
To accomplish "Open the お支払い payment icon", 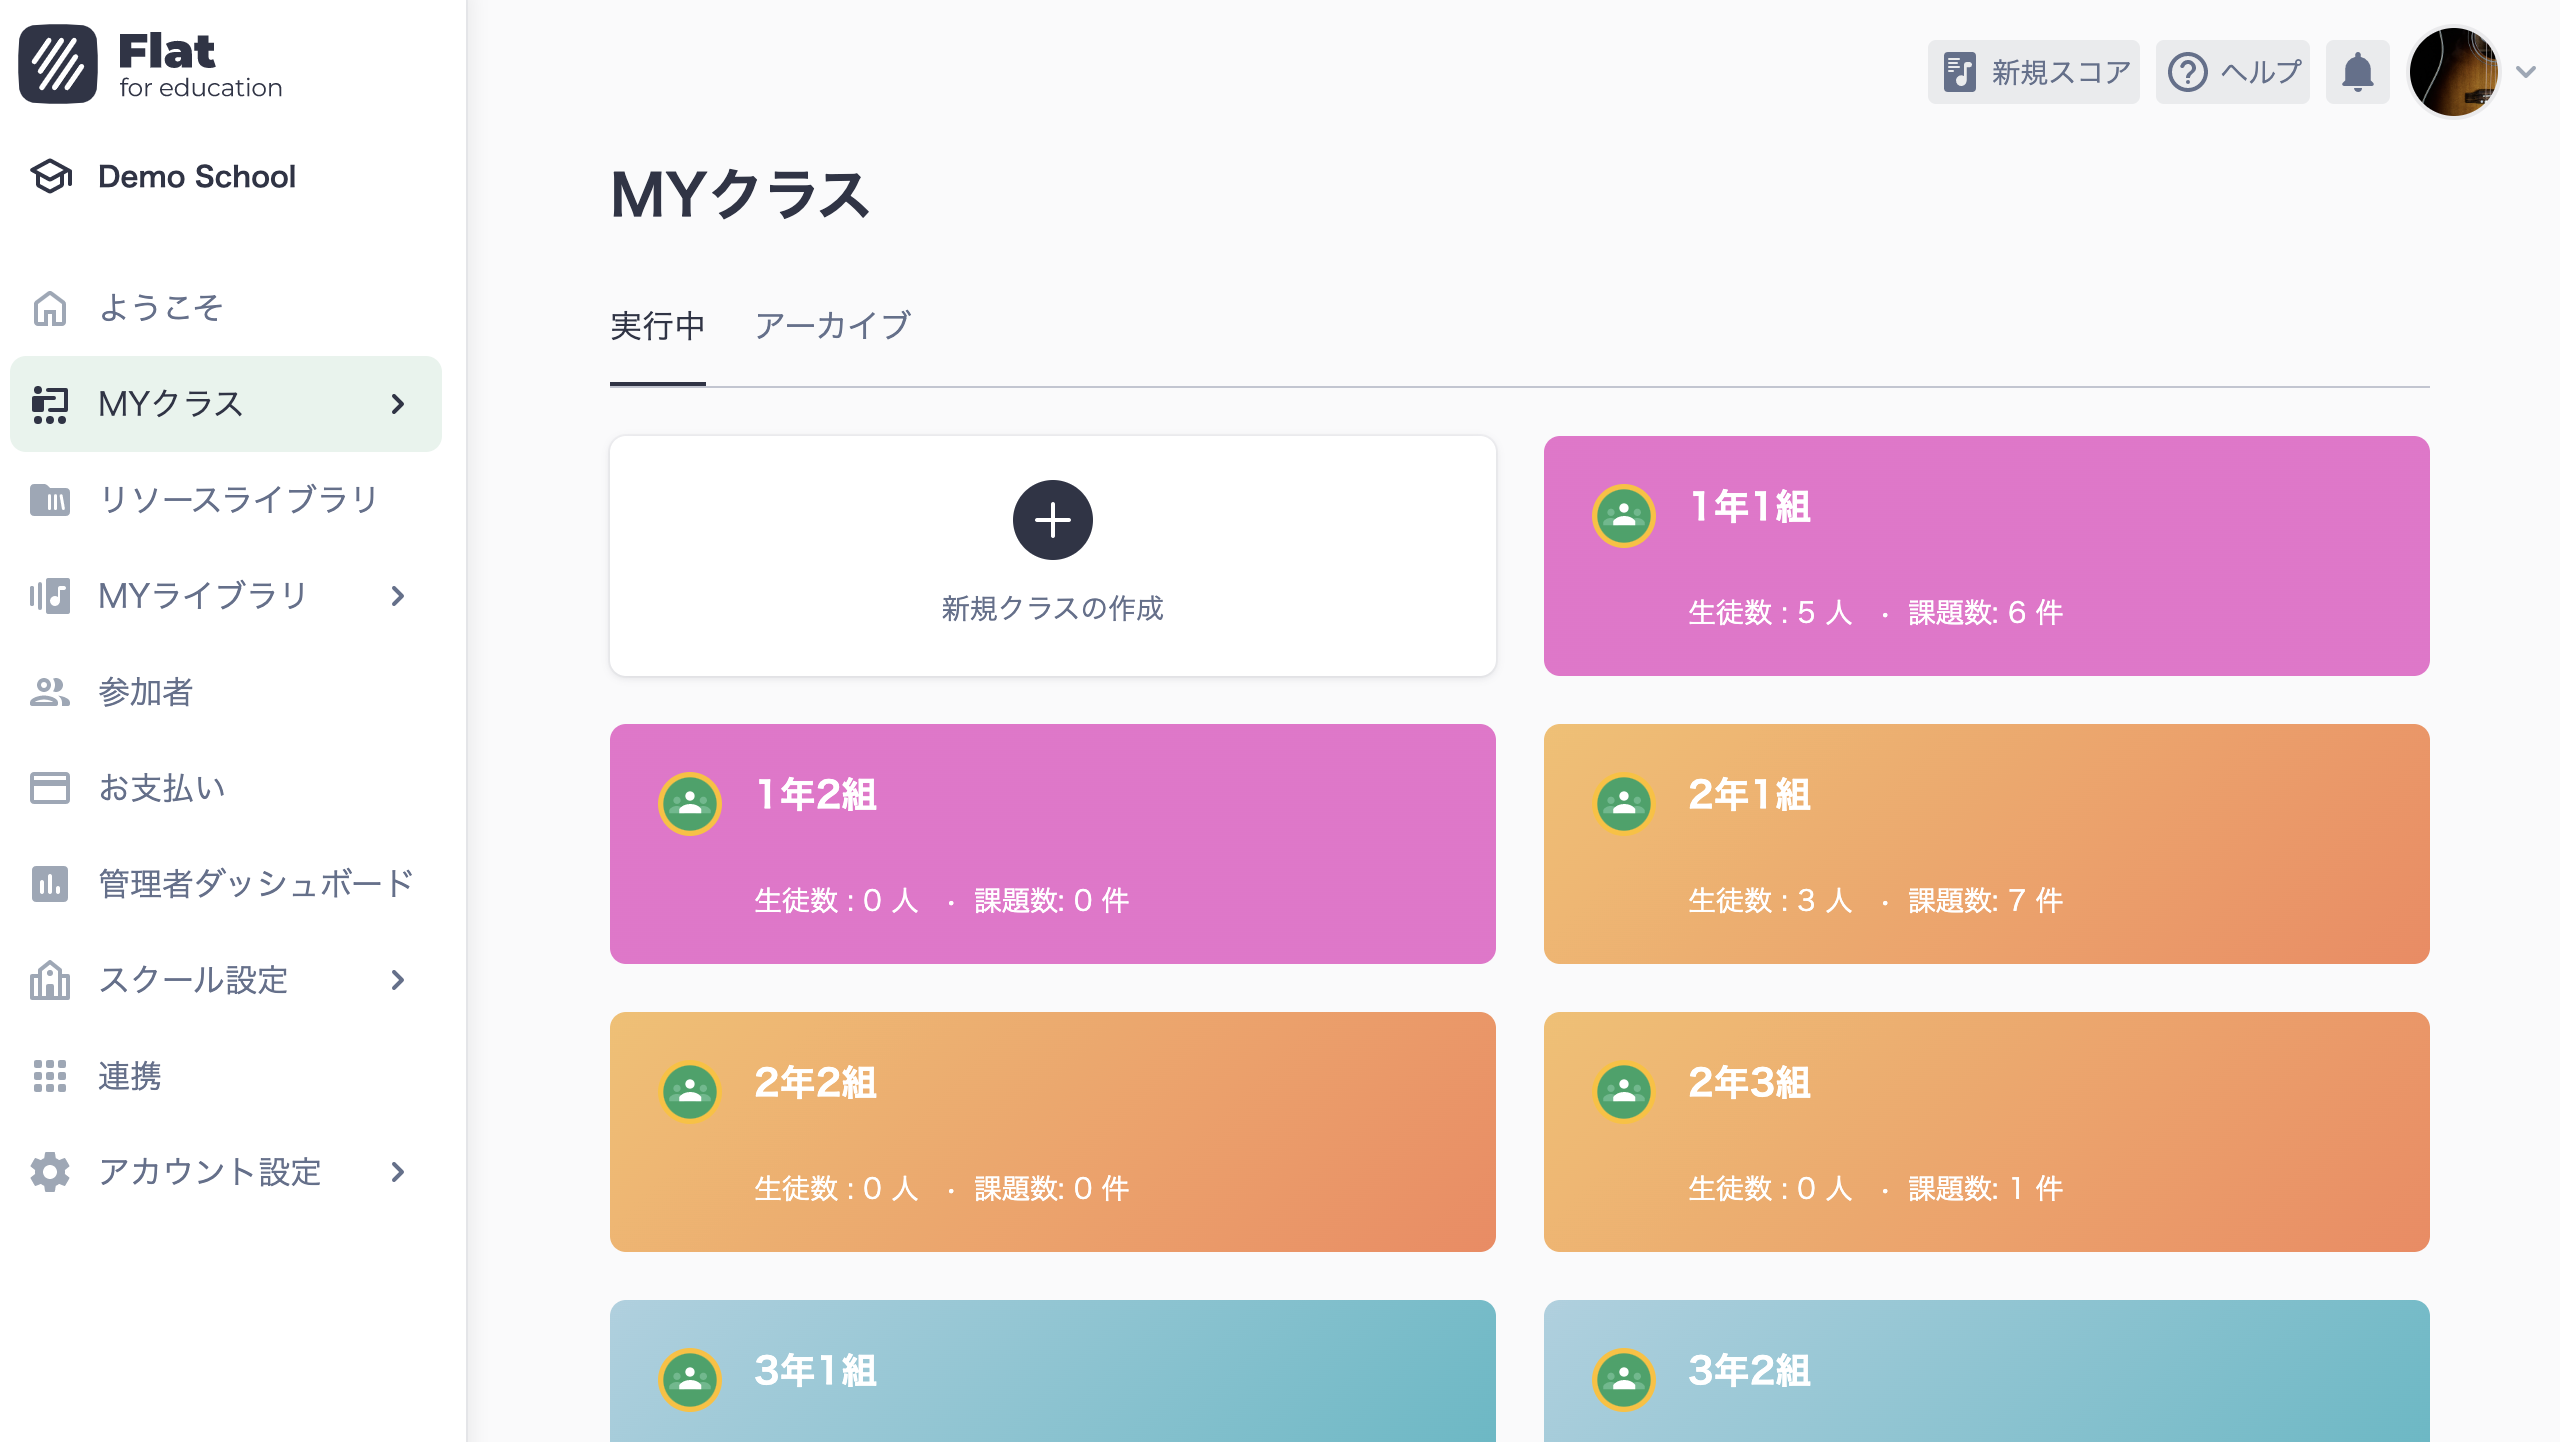I will click(49, 787).
